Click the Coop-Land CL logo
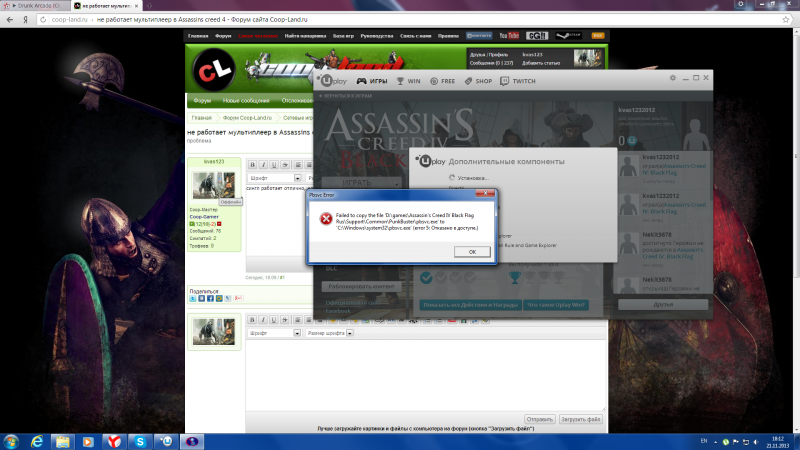Image resolution: width=800 pixels, height=450 pixels. [214, 70]
